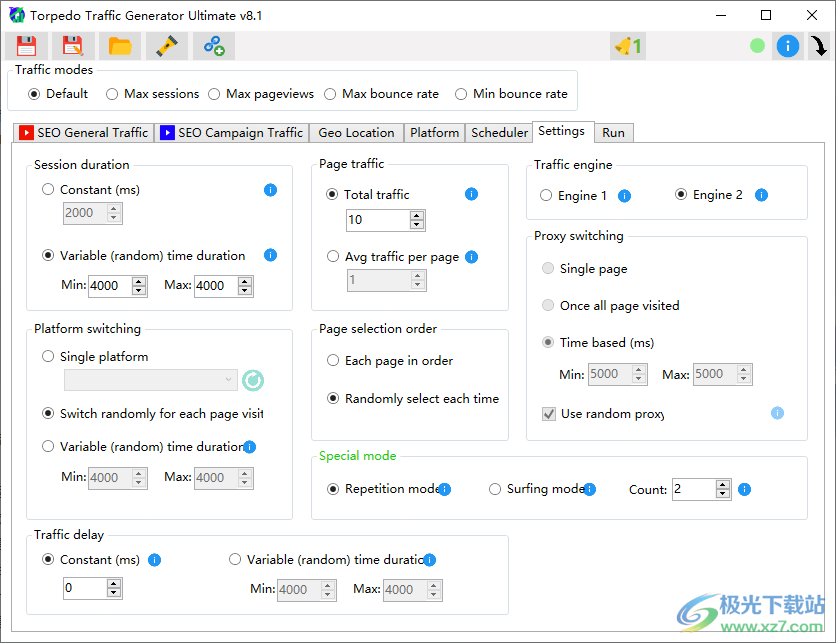Click the refresh icon beside platform dropdown
836x643 pixels.
253,380
